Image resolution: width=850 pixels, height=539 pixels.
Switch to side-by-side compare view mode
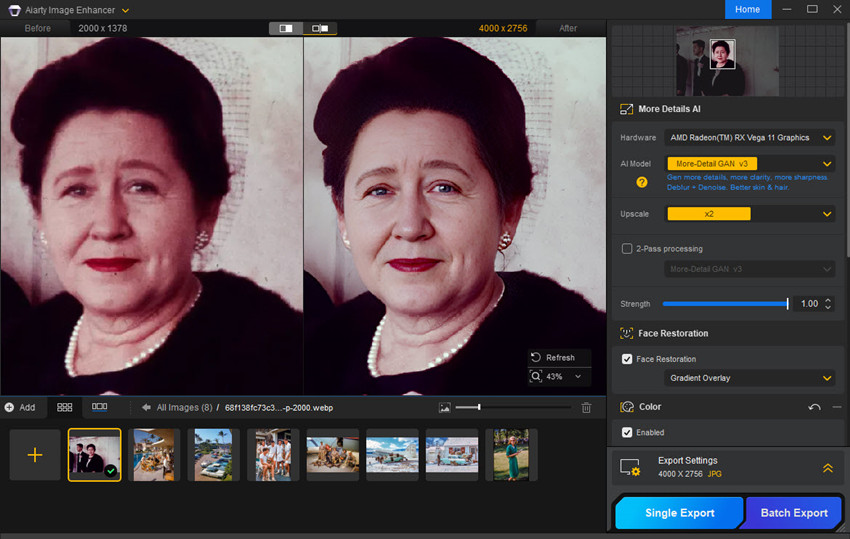tap(320, 28)
